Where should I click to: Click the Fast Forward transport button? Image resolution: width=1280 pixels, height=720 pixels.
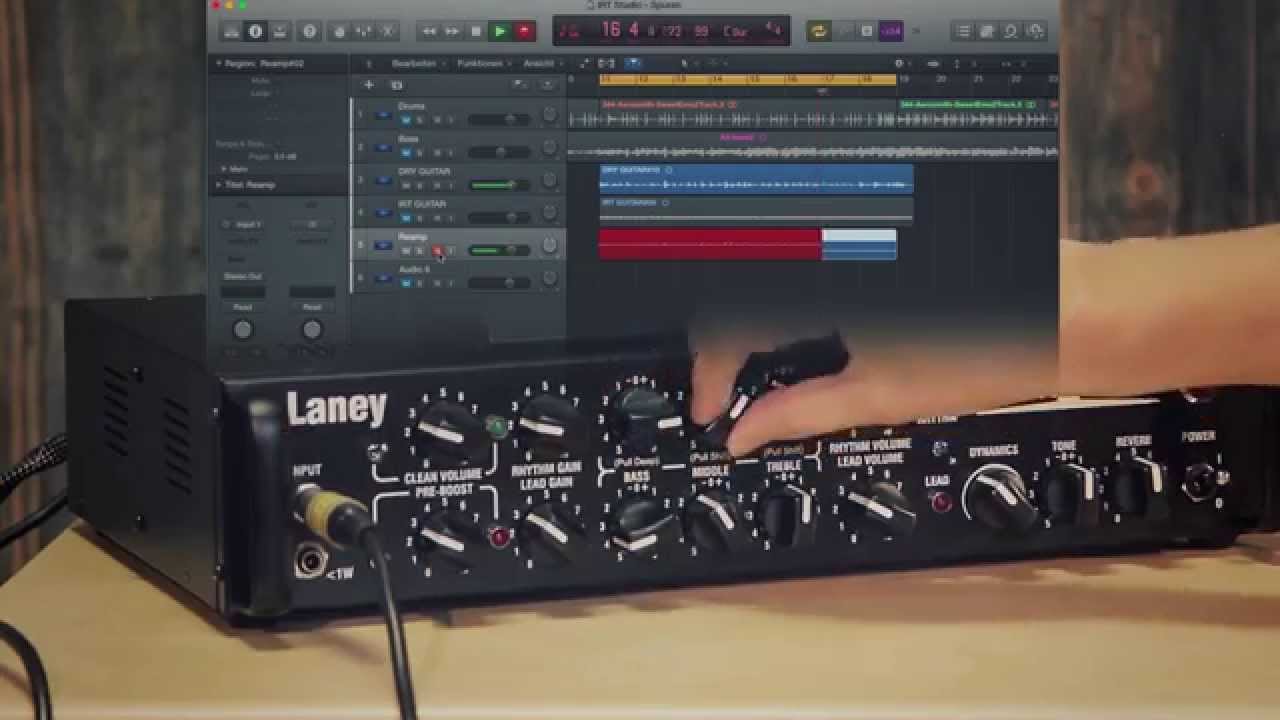pos(452,32)
